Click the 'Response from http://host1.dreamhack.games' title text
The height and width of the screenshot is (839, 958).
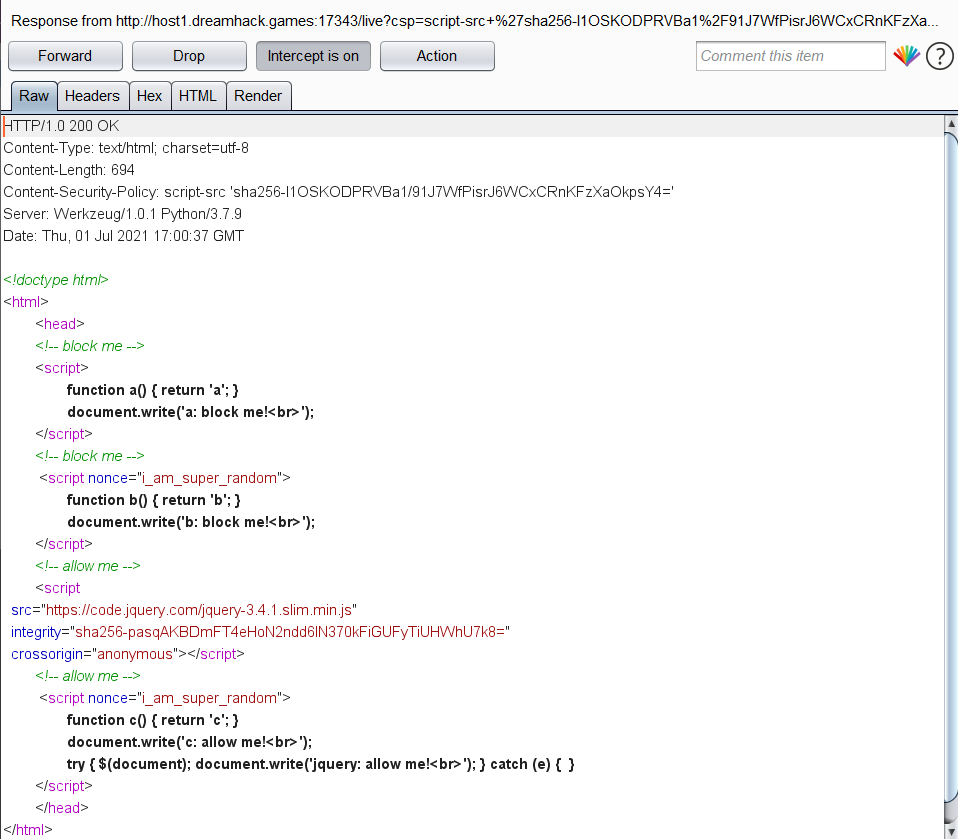click(x=474, y=21)
